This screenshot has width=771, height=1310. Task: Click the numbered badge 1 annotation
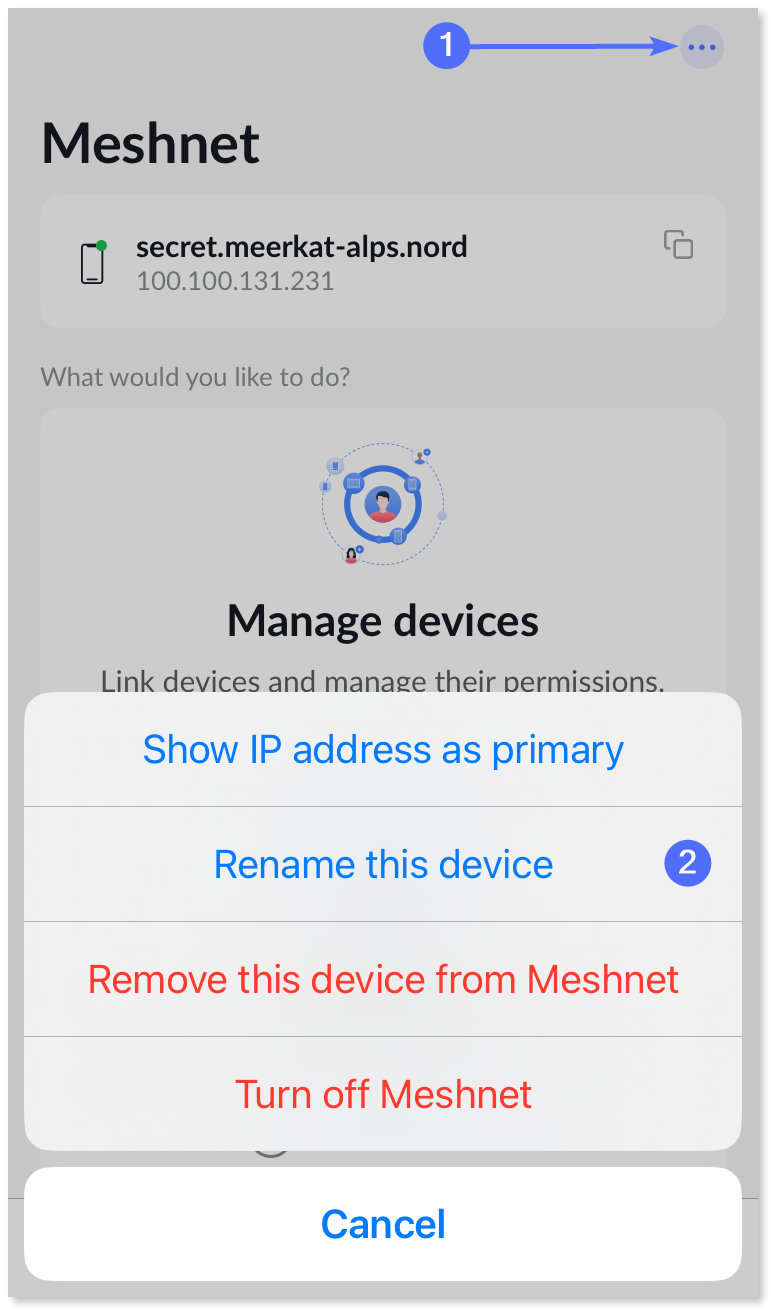pyautogui.click(x=446, y=46)
